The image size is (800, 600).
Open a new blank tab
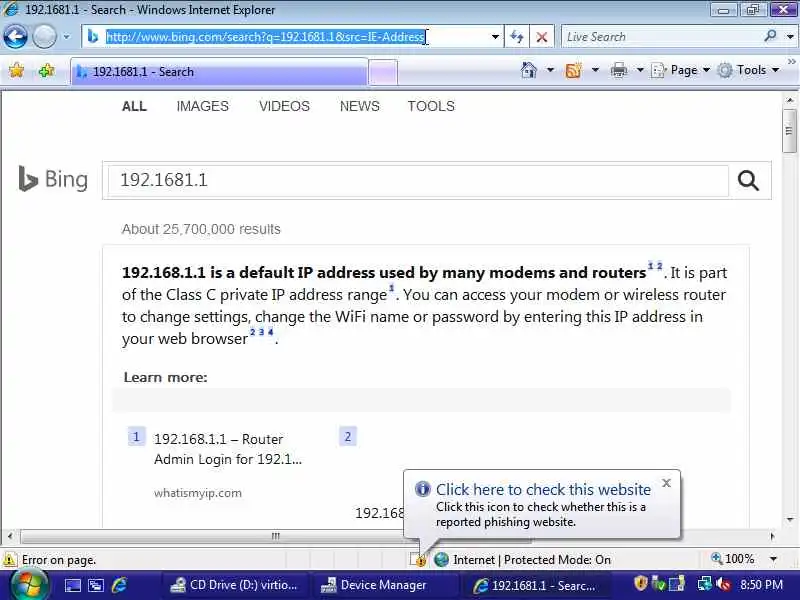pos(383,72)
